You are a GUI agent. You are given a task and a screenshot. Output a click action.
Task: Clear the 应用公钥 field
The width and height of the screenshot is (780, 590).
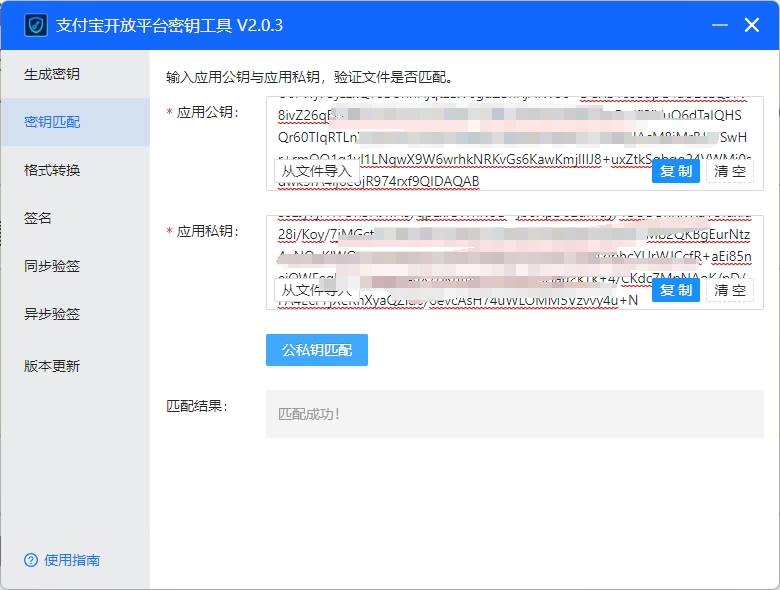pyautogui.click(x=730, y=171)
